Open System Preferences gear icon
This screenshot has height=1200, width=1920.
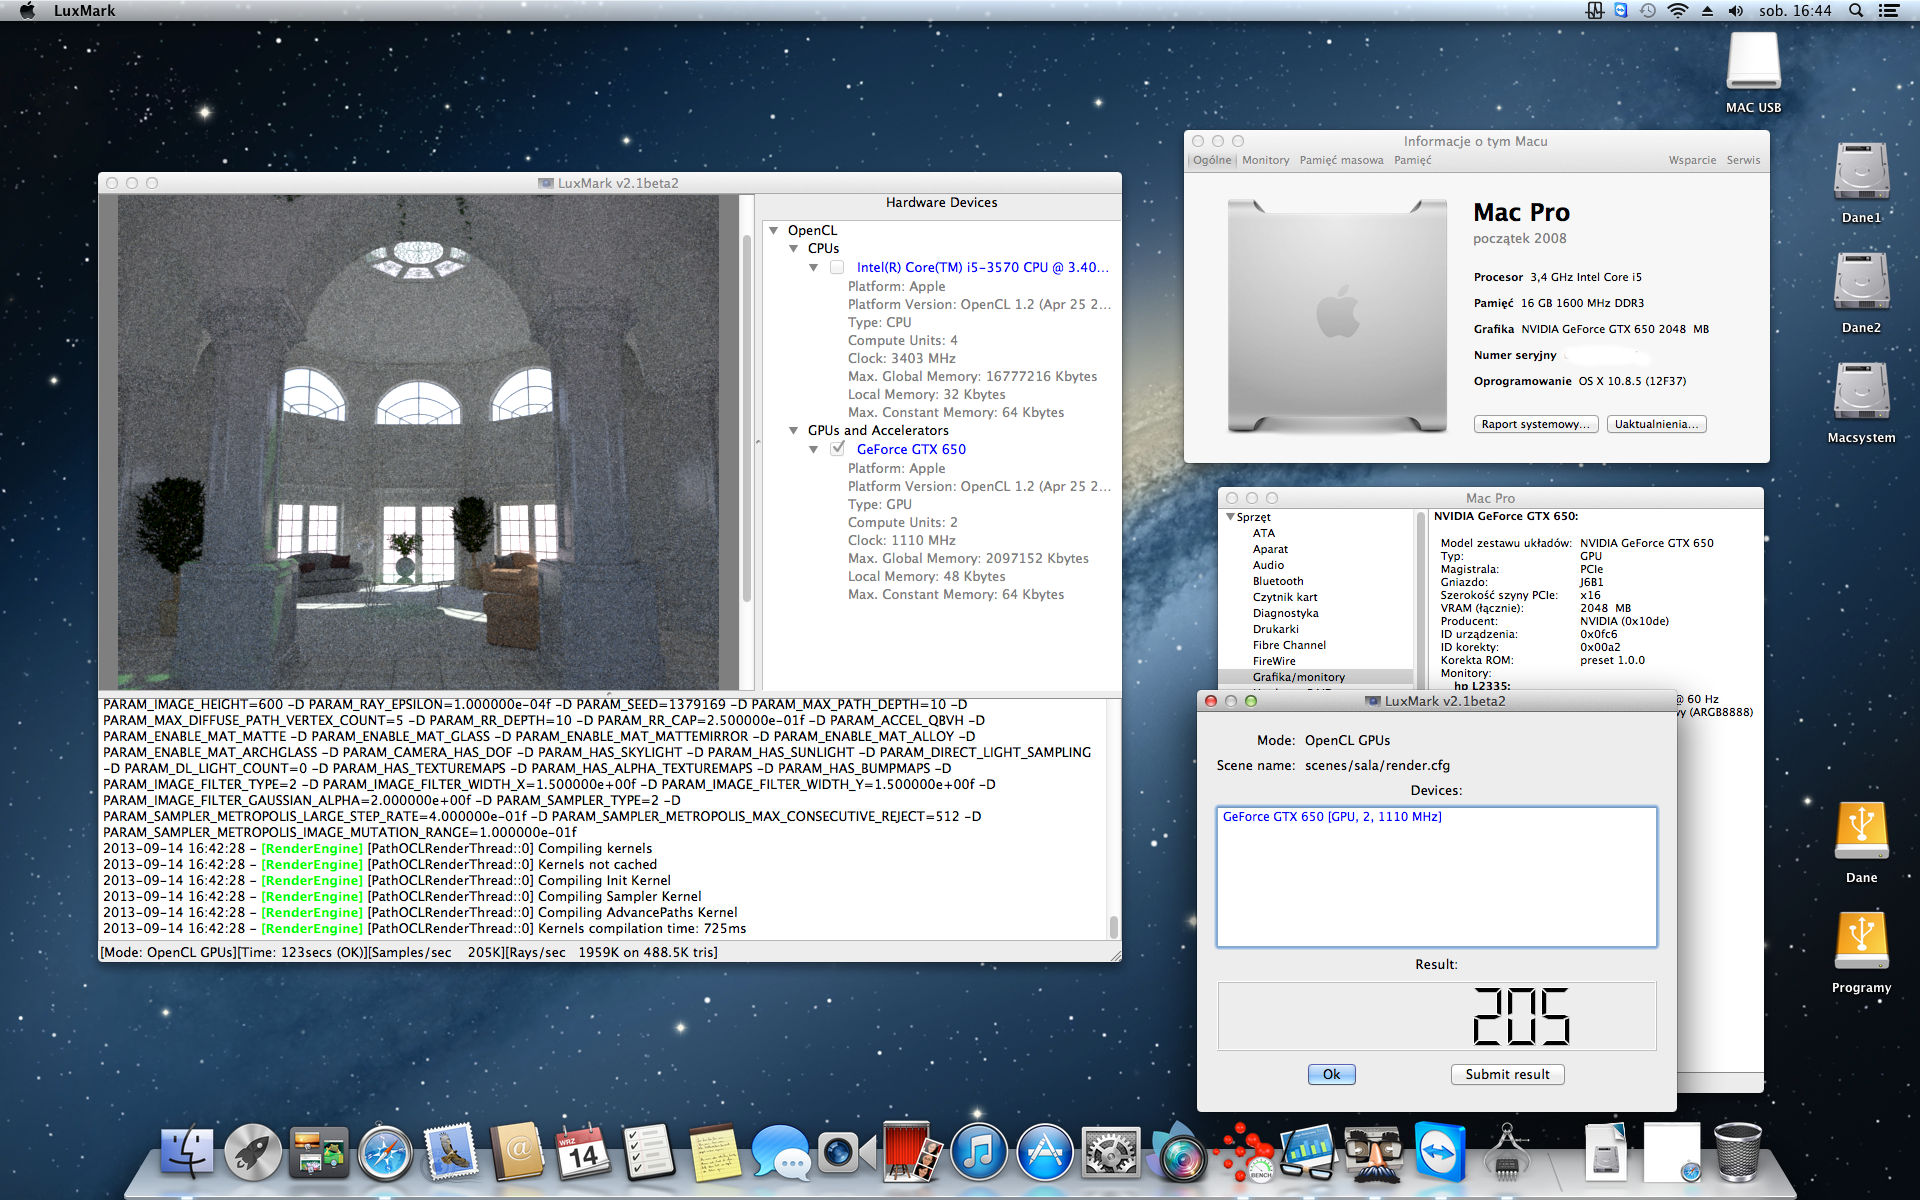[x=1110, y=1152]
